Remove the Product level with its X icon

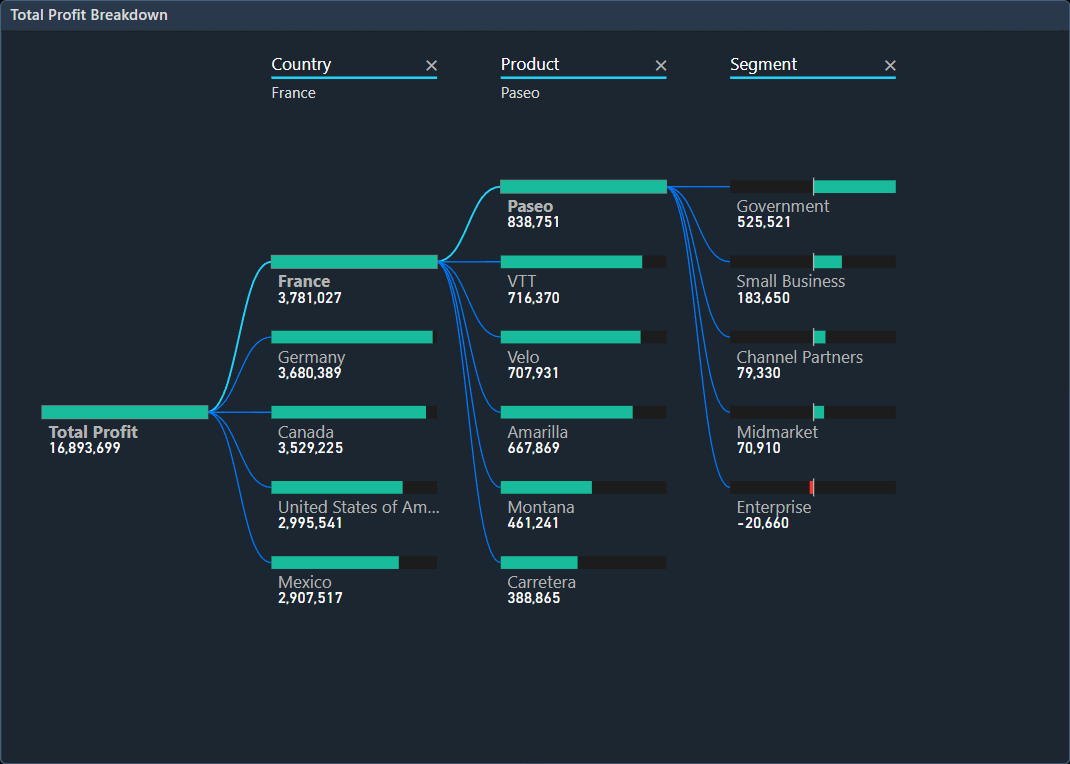tap(660, 66)
